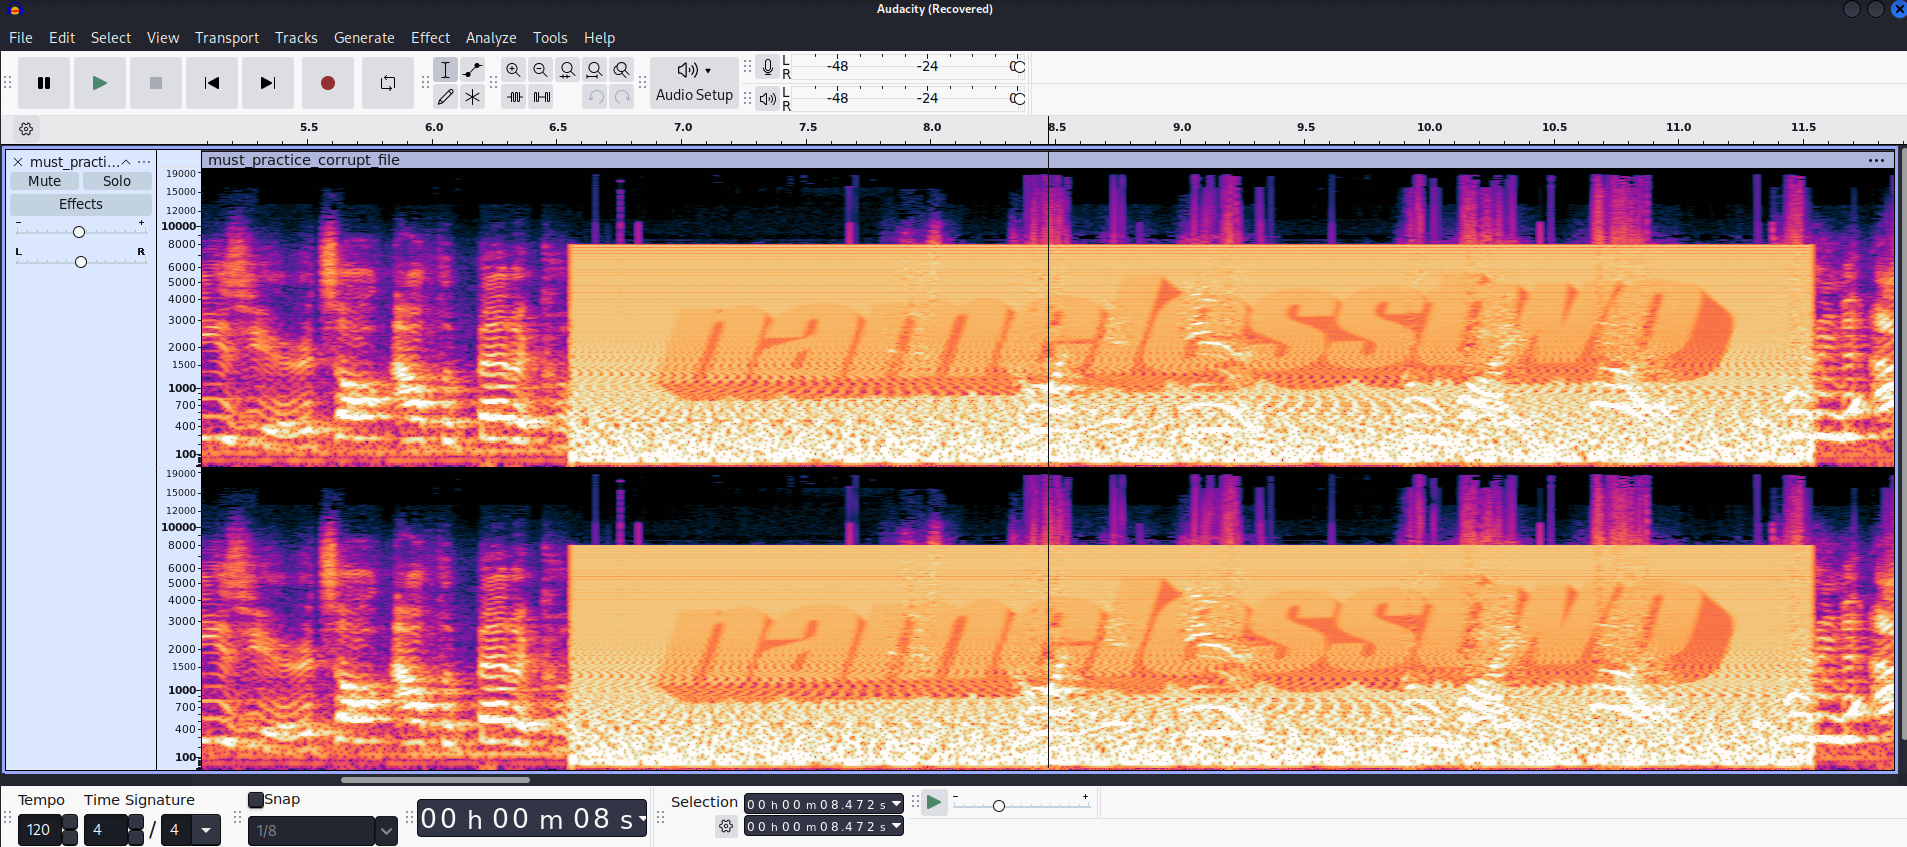
Task: Mute the must_practice_corrupt_file track
Action: [x=44, y=181]
